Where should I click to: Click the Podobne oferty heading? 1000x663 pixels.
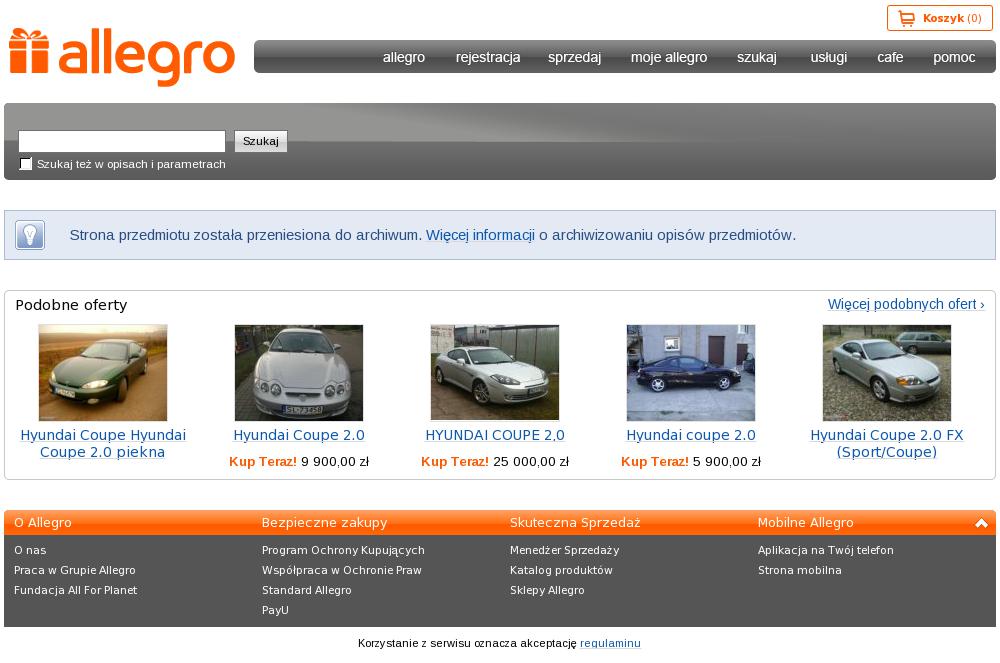tap(71, 305)
